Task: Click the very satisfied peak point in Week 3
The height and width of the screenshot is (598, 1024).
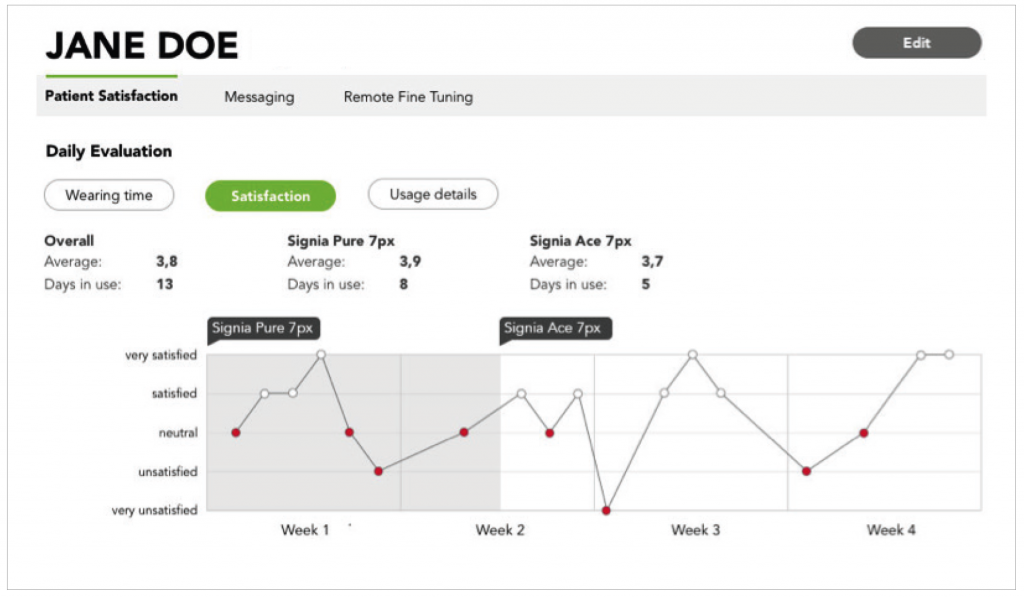Action: [x=692, y=354]
